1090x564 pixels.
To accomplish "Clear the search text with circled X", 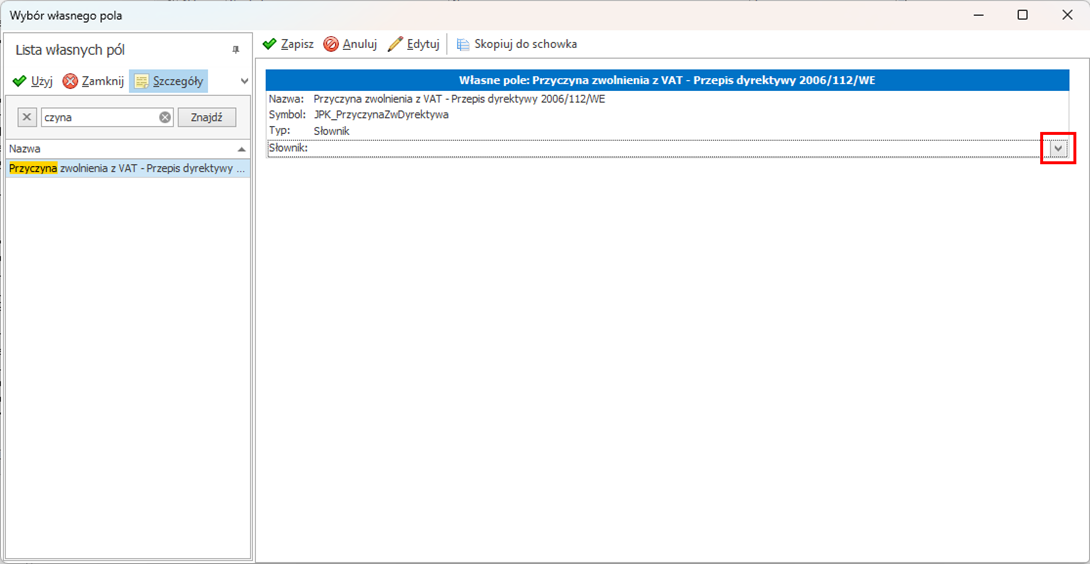I will [165, 117].
